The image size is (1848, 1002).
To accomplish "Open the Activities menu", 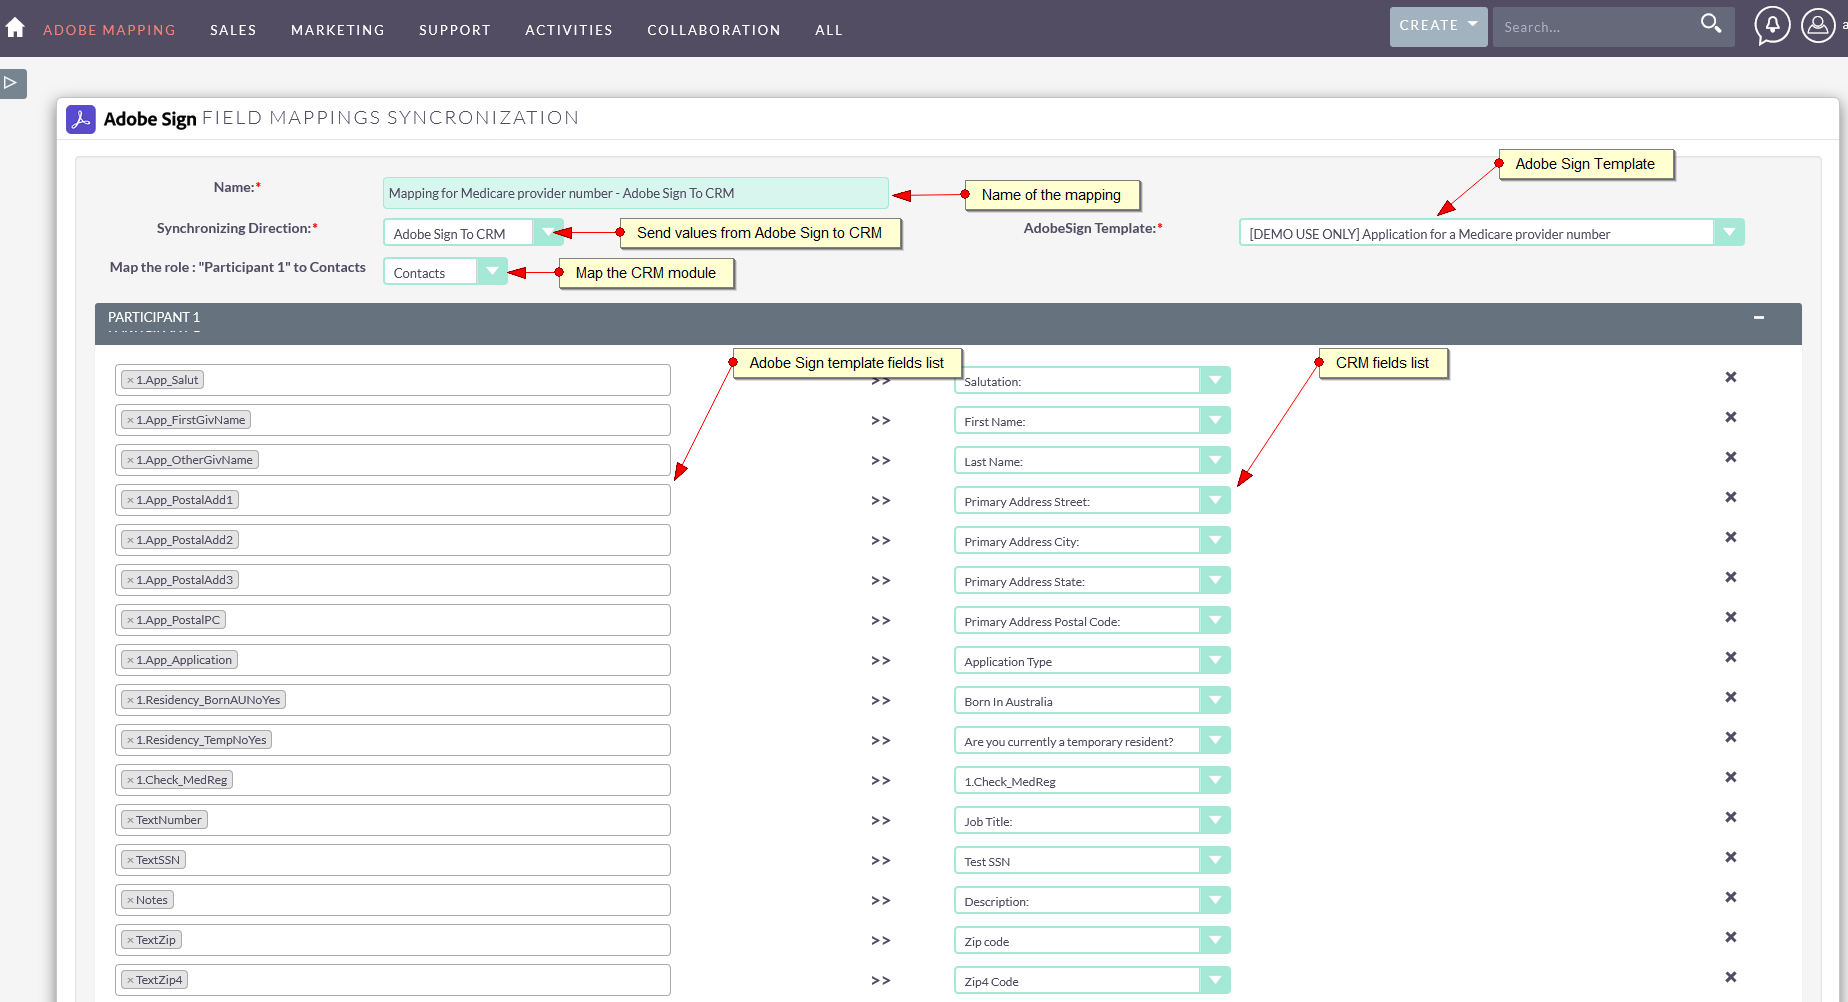I will pos(569,30).
